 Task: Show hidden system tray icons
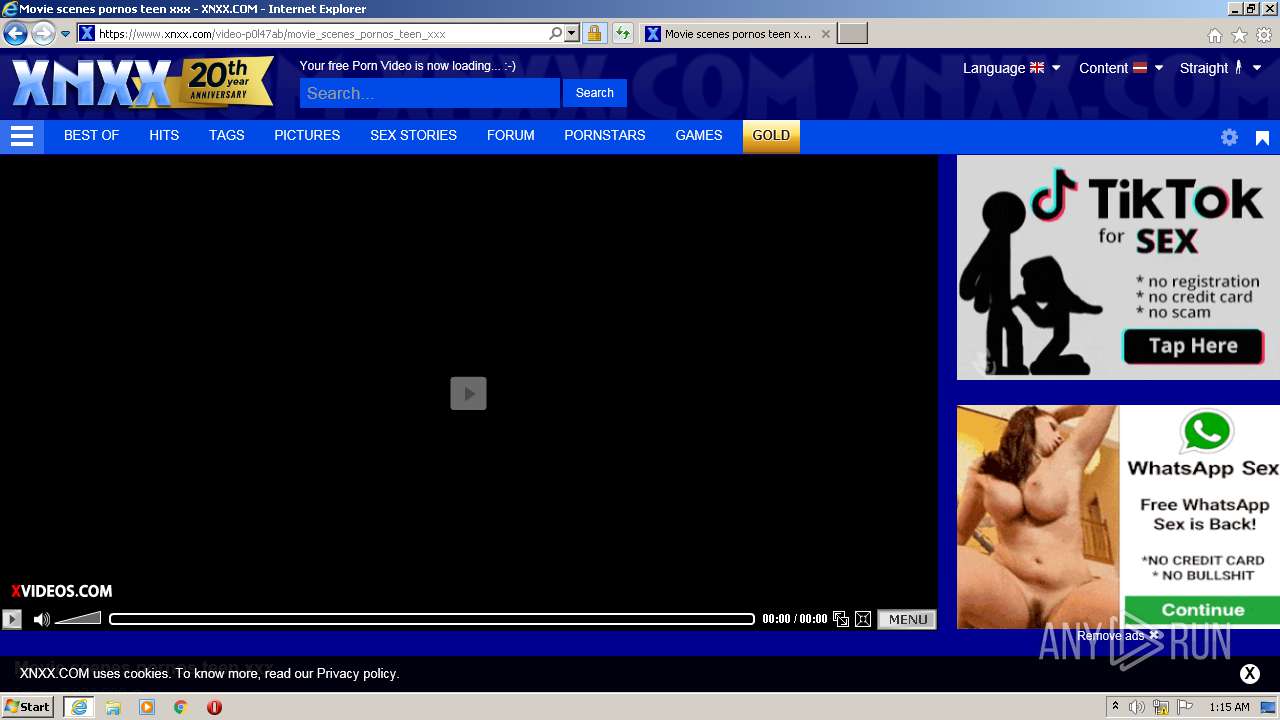(1116, 707)
